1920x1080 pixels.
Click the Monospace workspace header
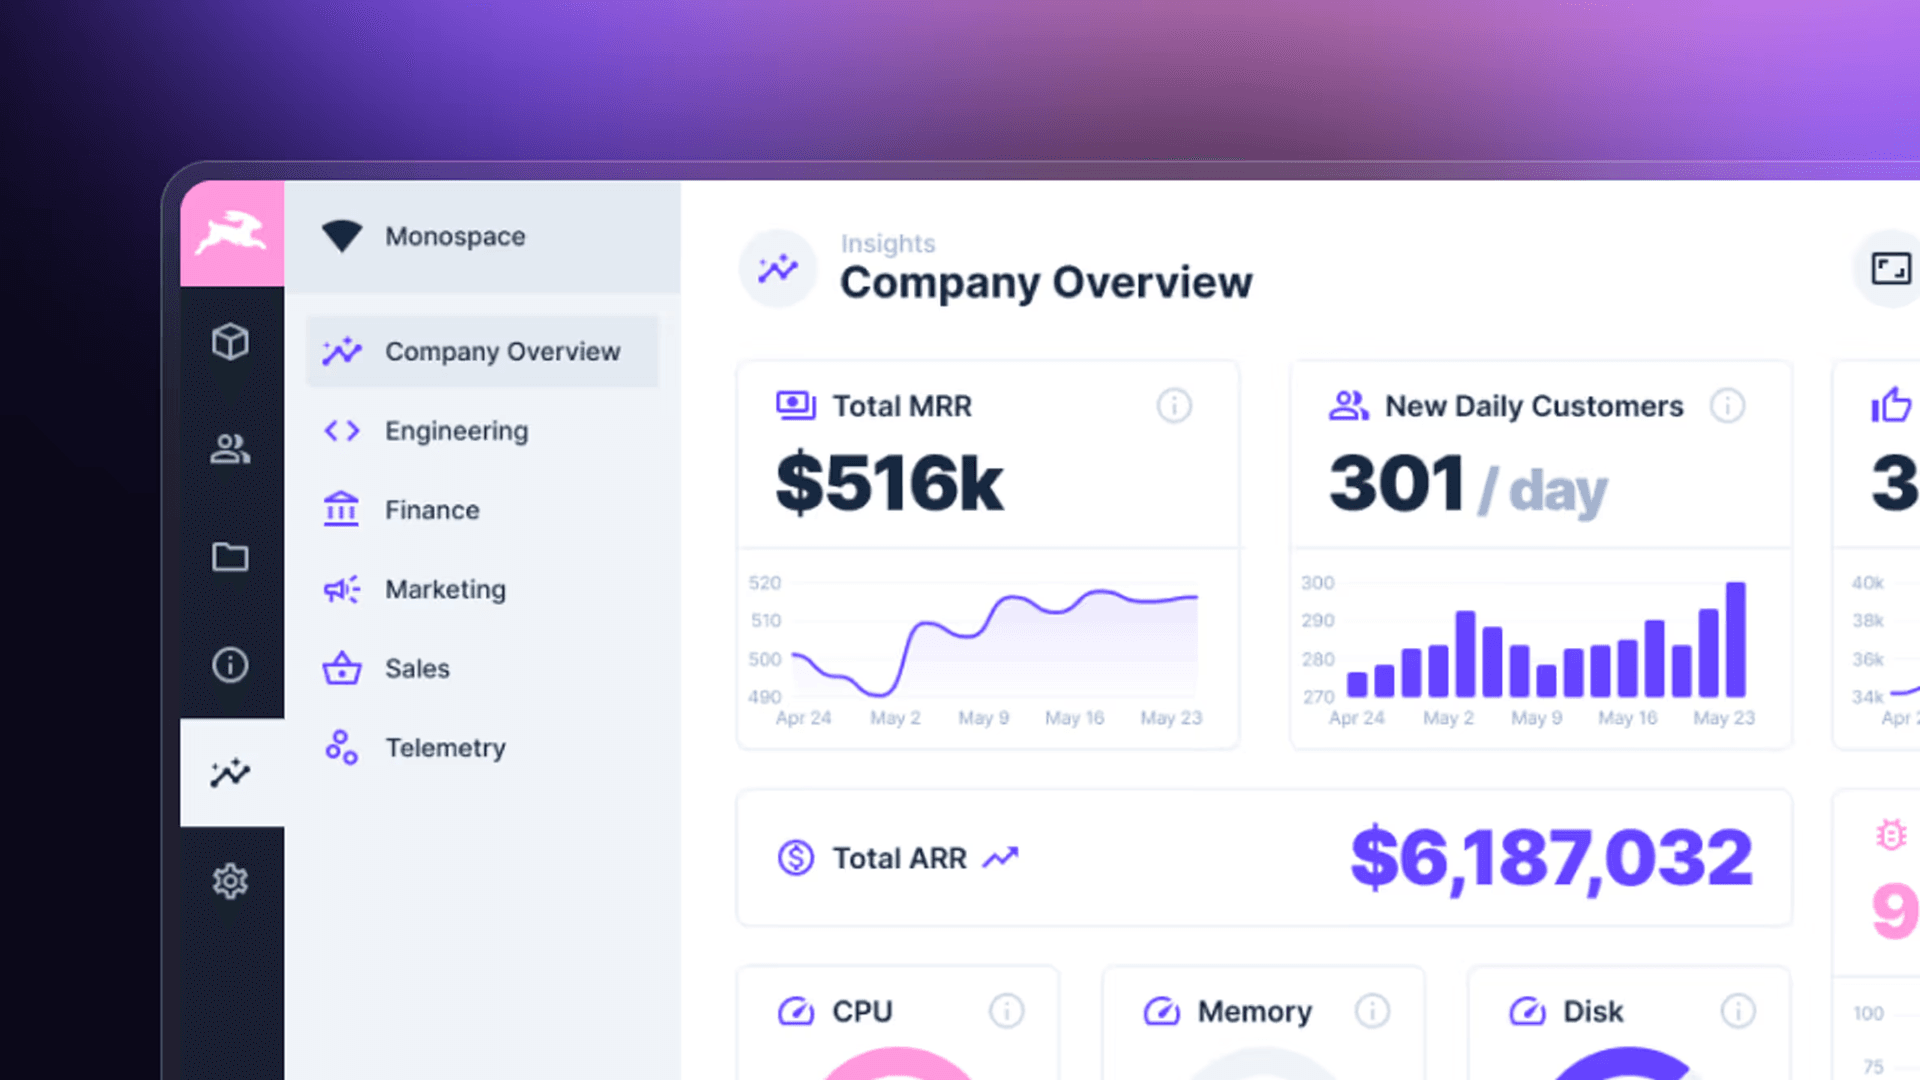click(x=482, y=237)
